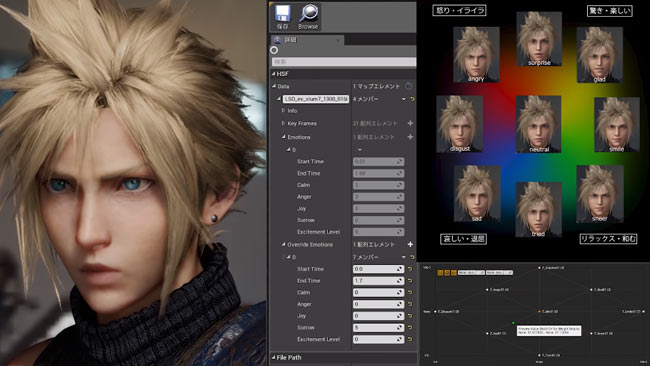This screenshot has width=650, height=366.
Task: Add element with Key Frames plus icon
Action: pyautogui.click(x=410, y=123)
